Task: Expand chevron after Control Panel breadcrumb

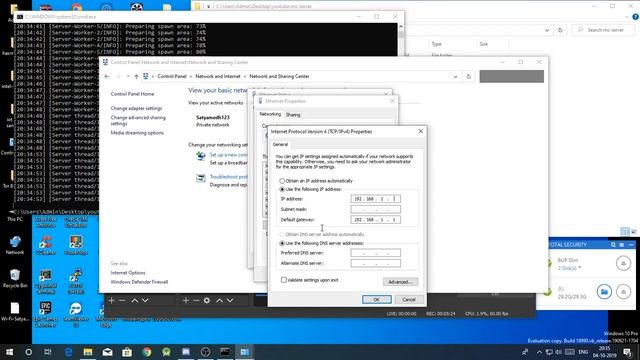Action: (191, 76)
